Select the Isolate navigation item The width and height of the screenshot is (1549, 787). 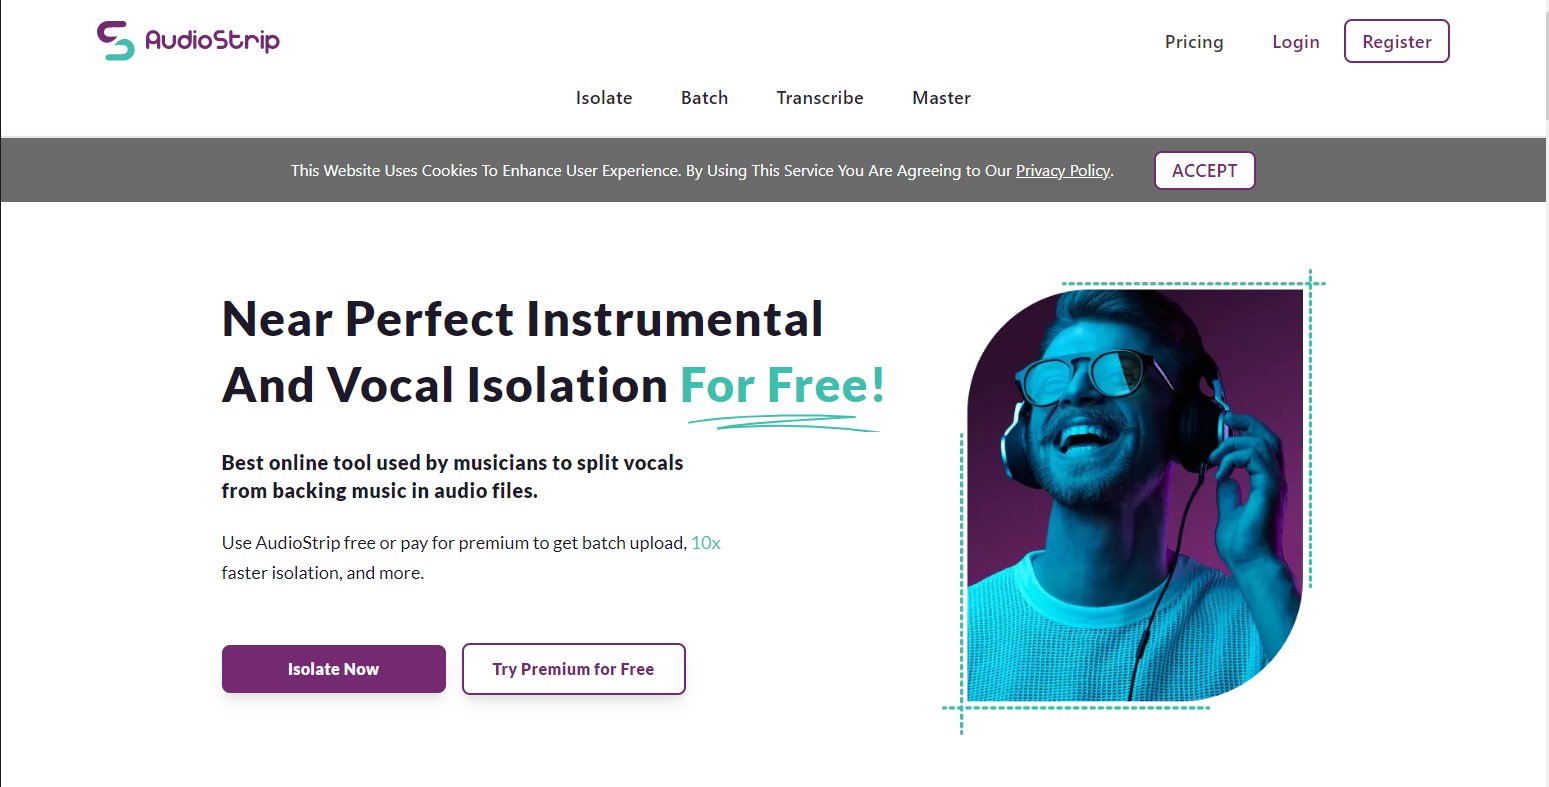coord(604,98)
